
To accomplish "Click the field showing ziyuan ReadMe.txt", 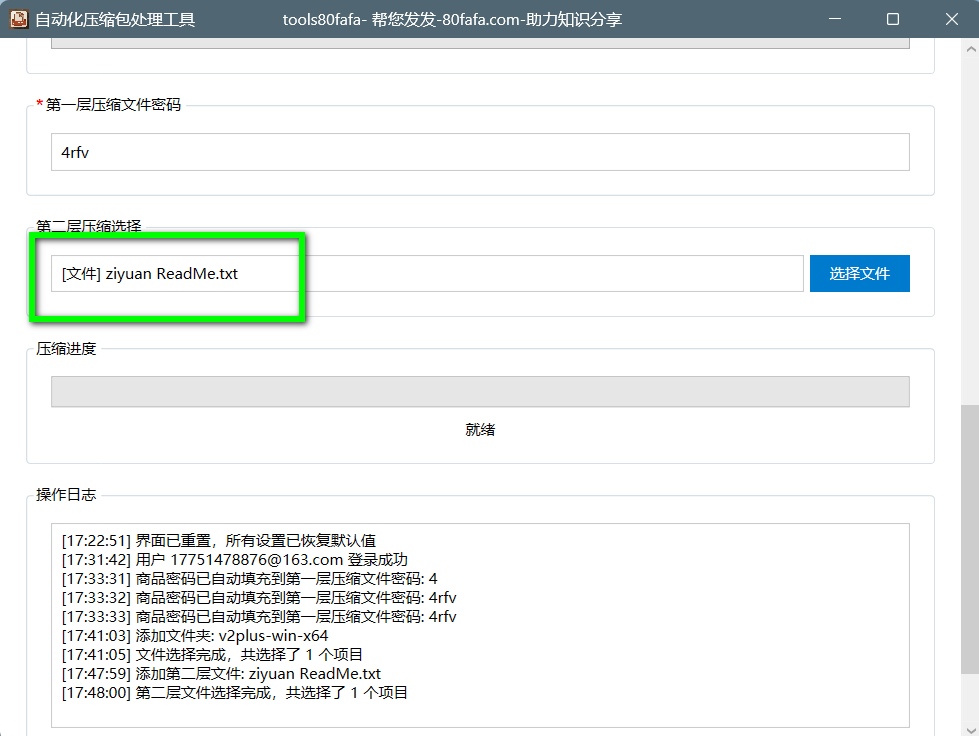I will click(x=427, y=274).
